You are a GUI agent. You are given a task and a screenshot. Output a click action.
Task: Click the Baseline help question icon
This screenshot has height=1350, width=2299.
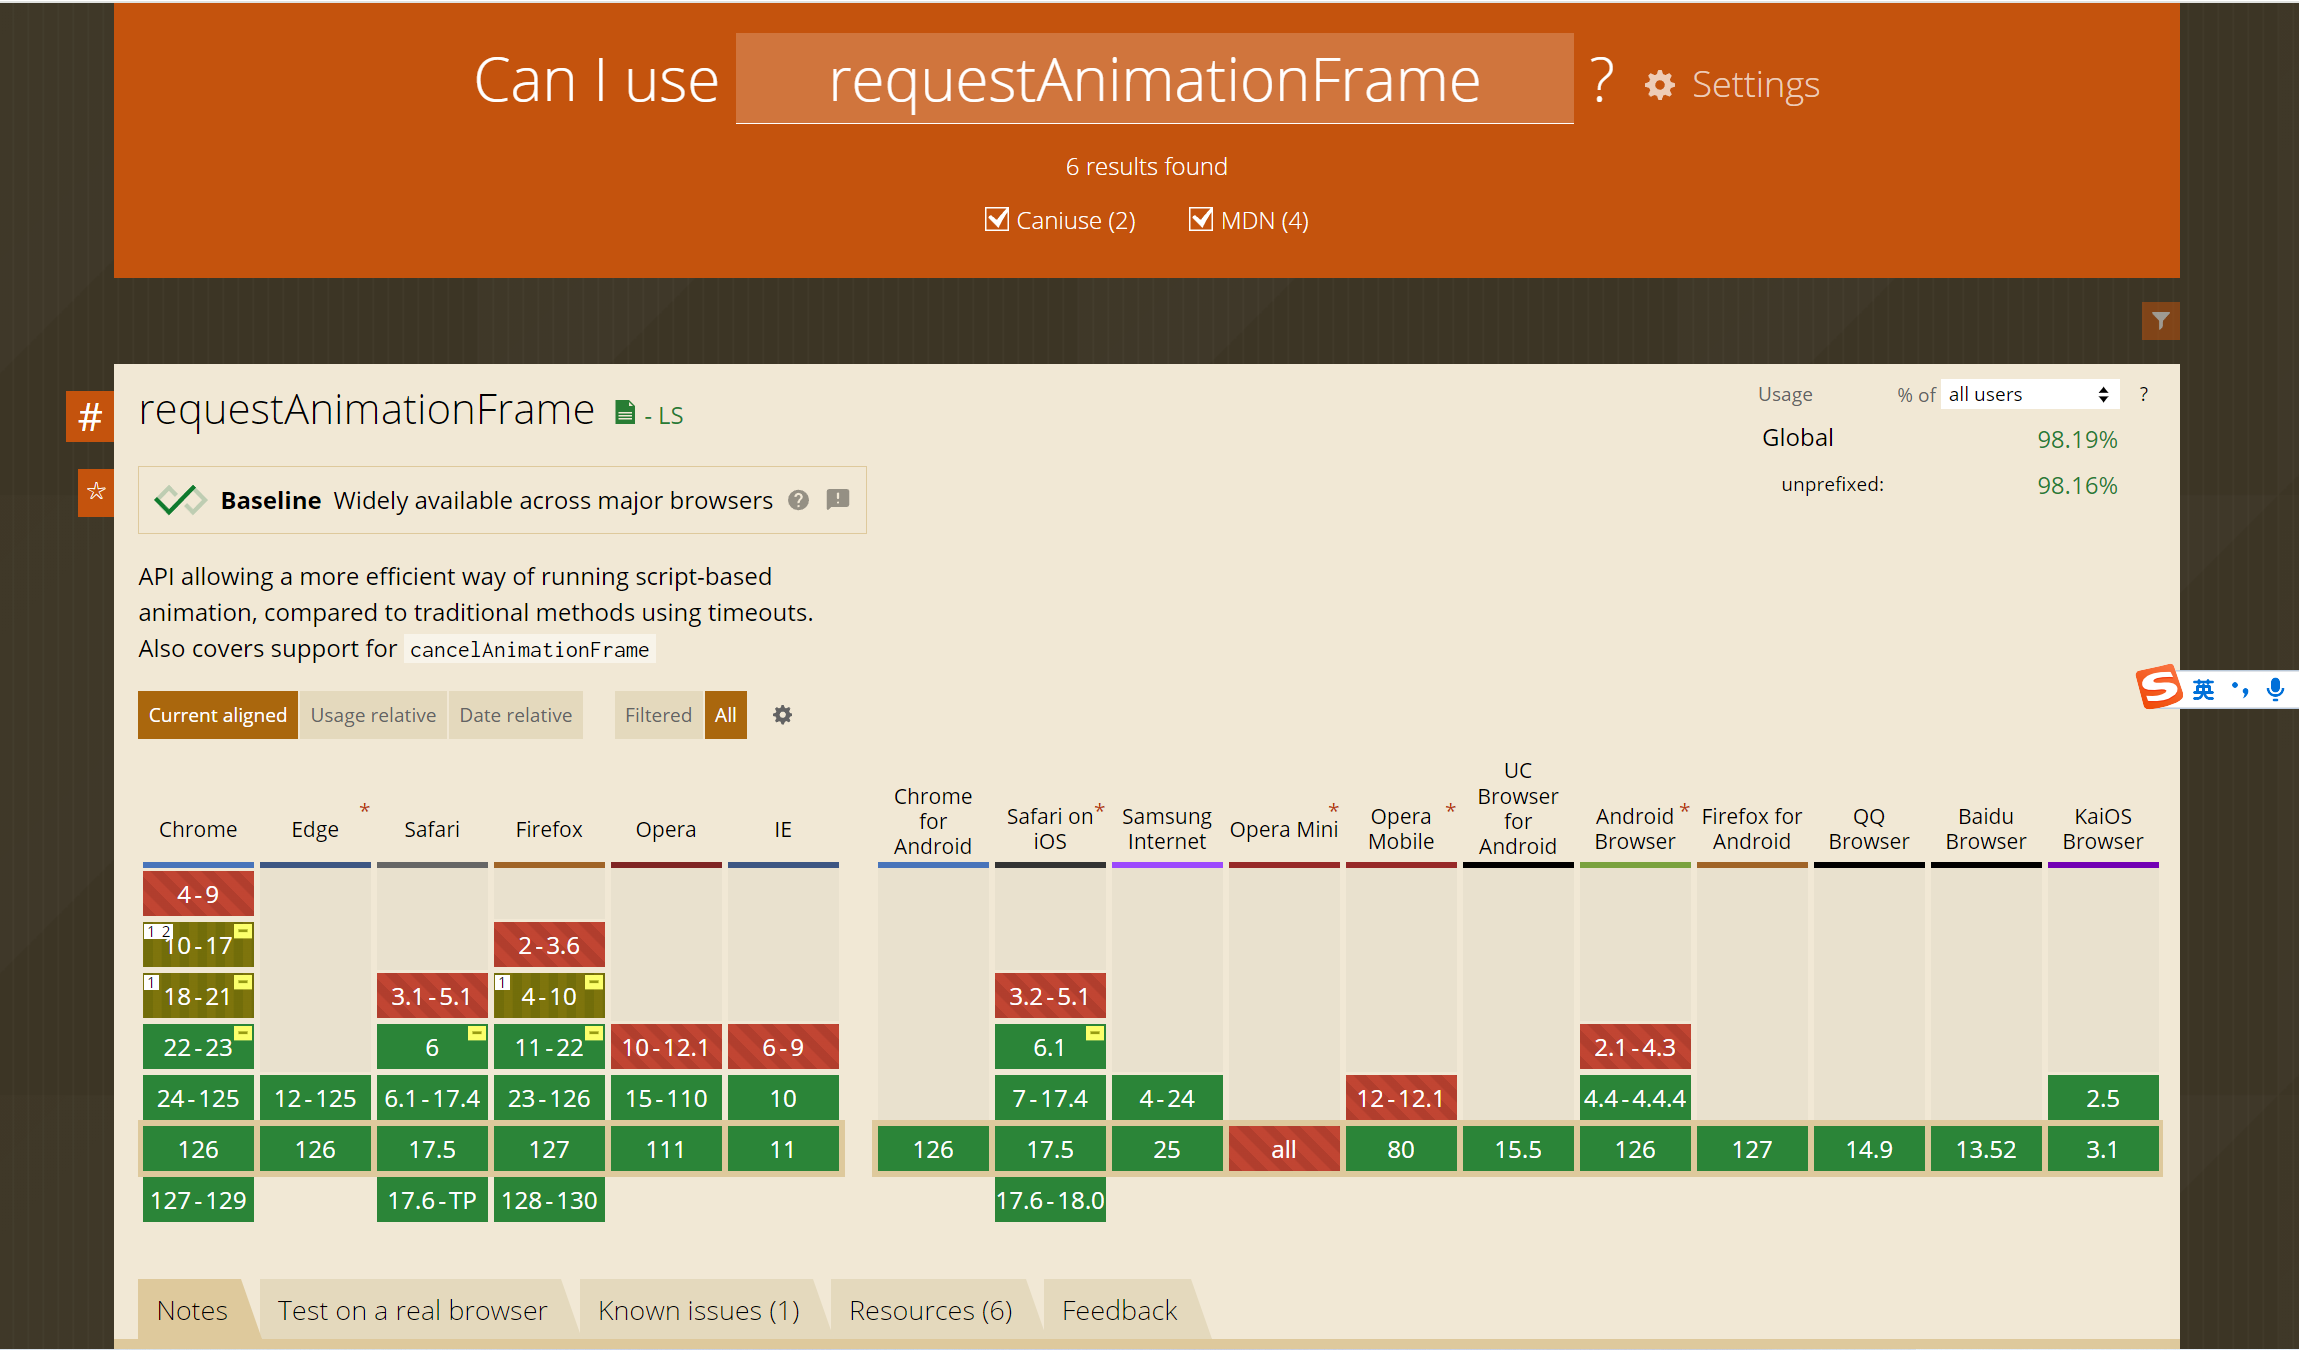(798, 500)
